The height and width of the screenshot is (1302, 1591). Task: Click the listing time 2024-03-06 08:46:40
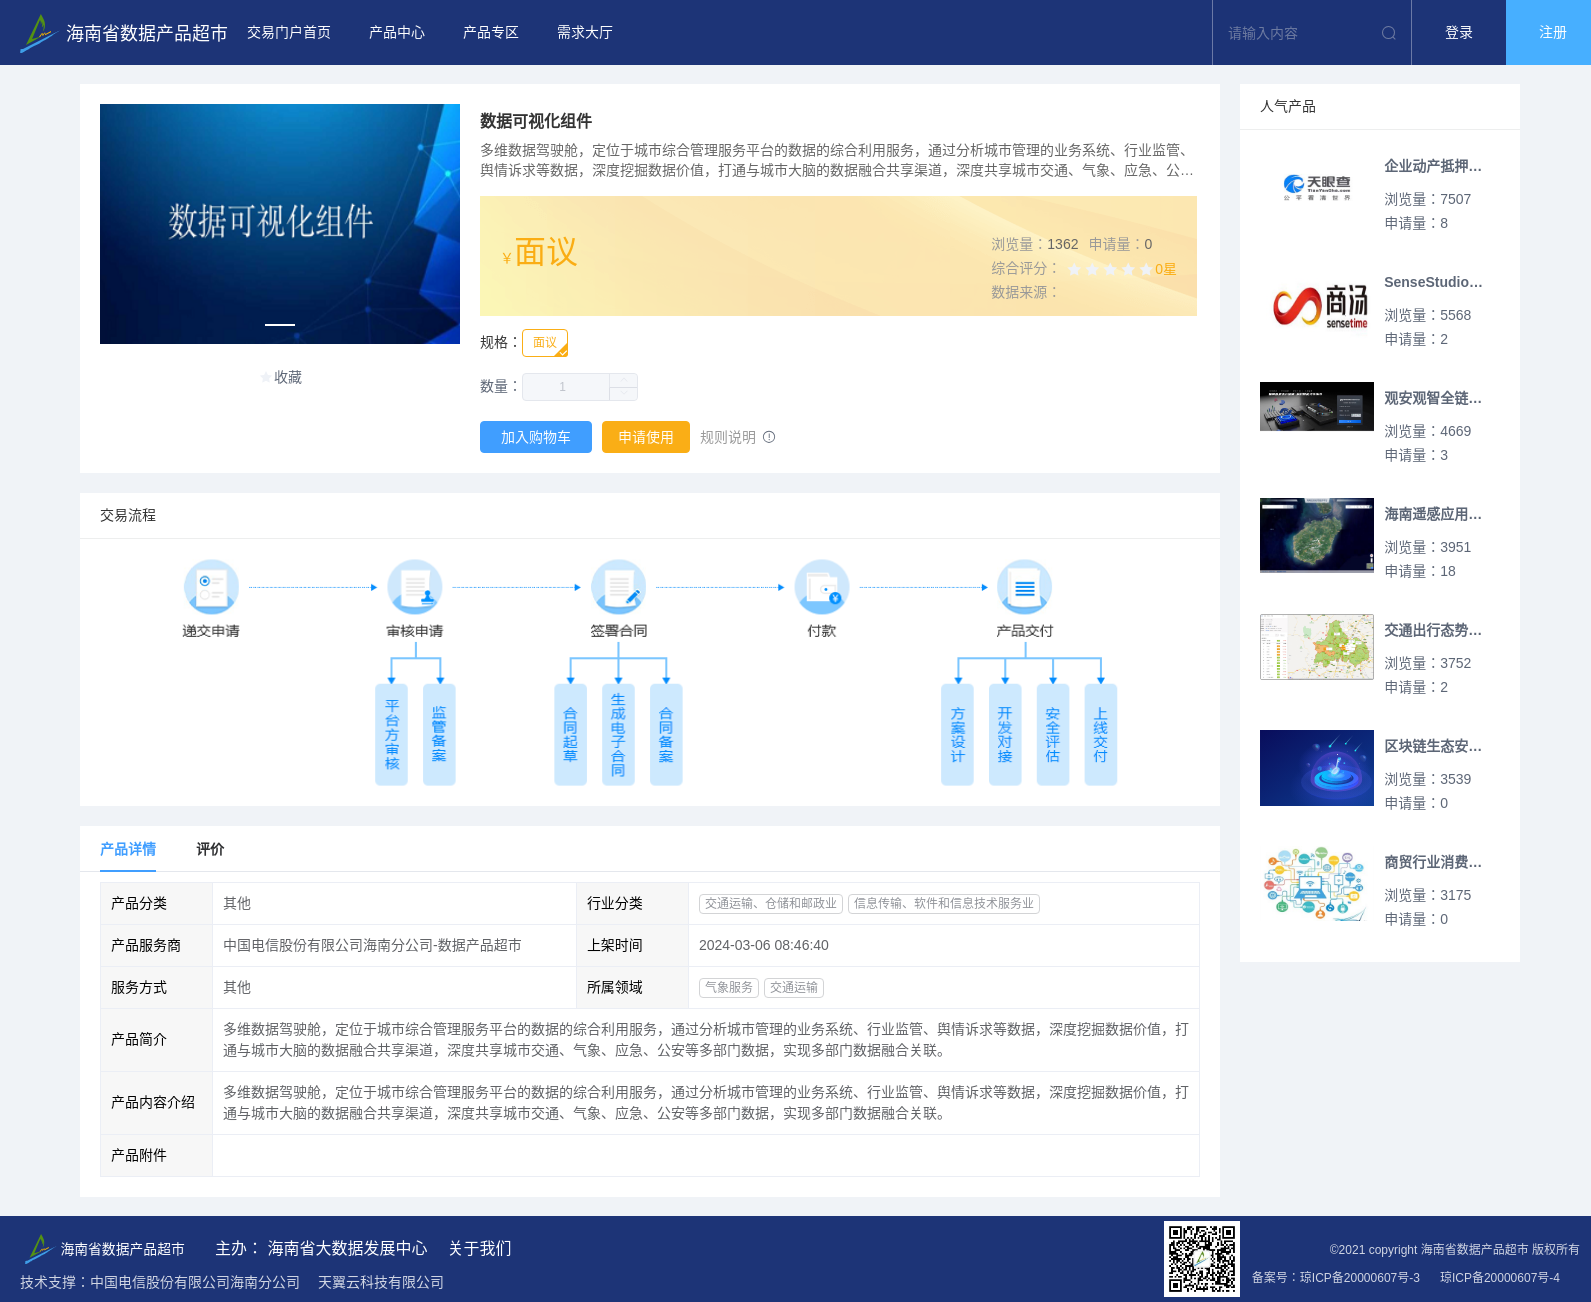pyautogui.click(x=764, y=945)
